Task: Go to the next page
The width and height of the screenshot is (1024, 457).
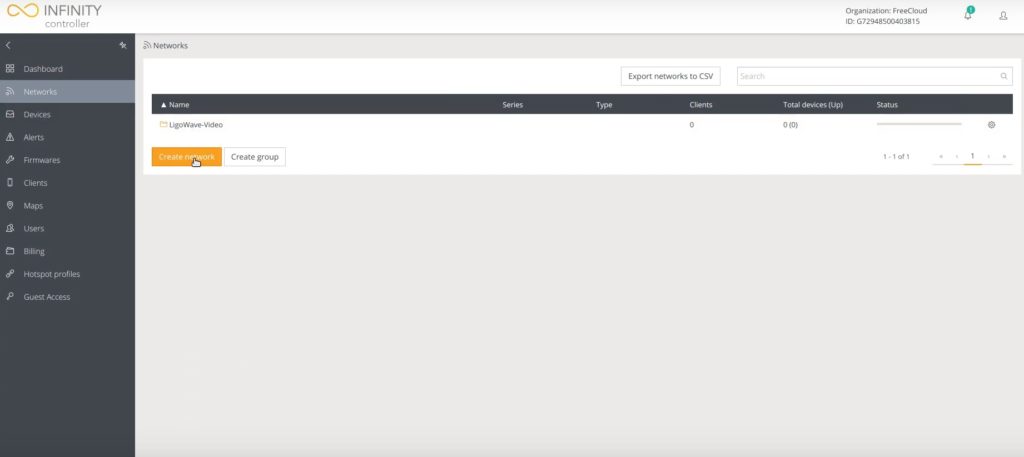Action: click(989, 157)
